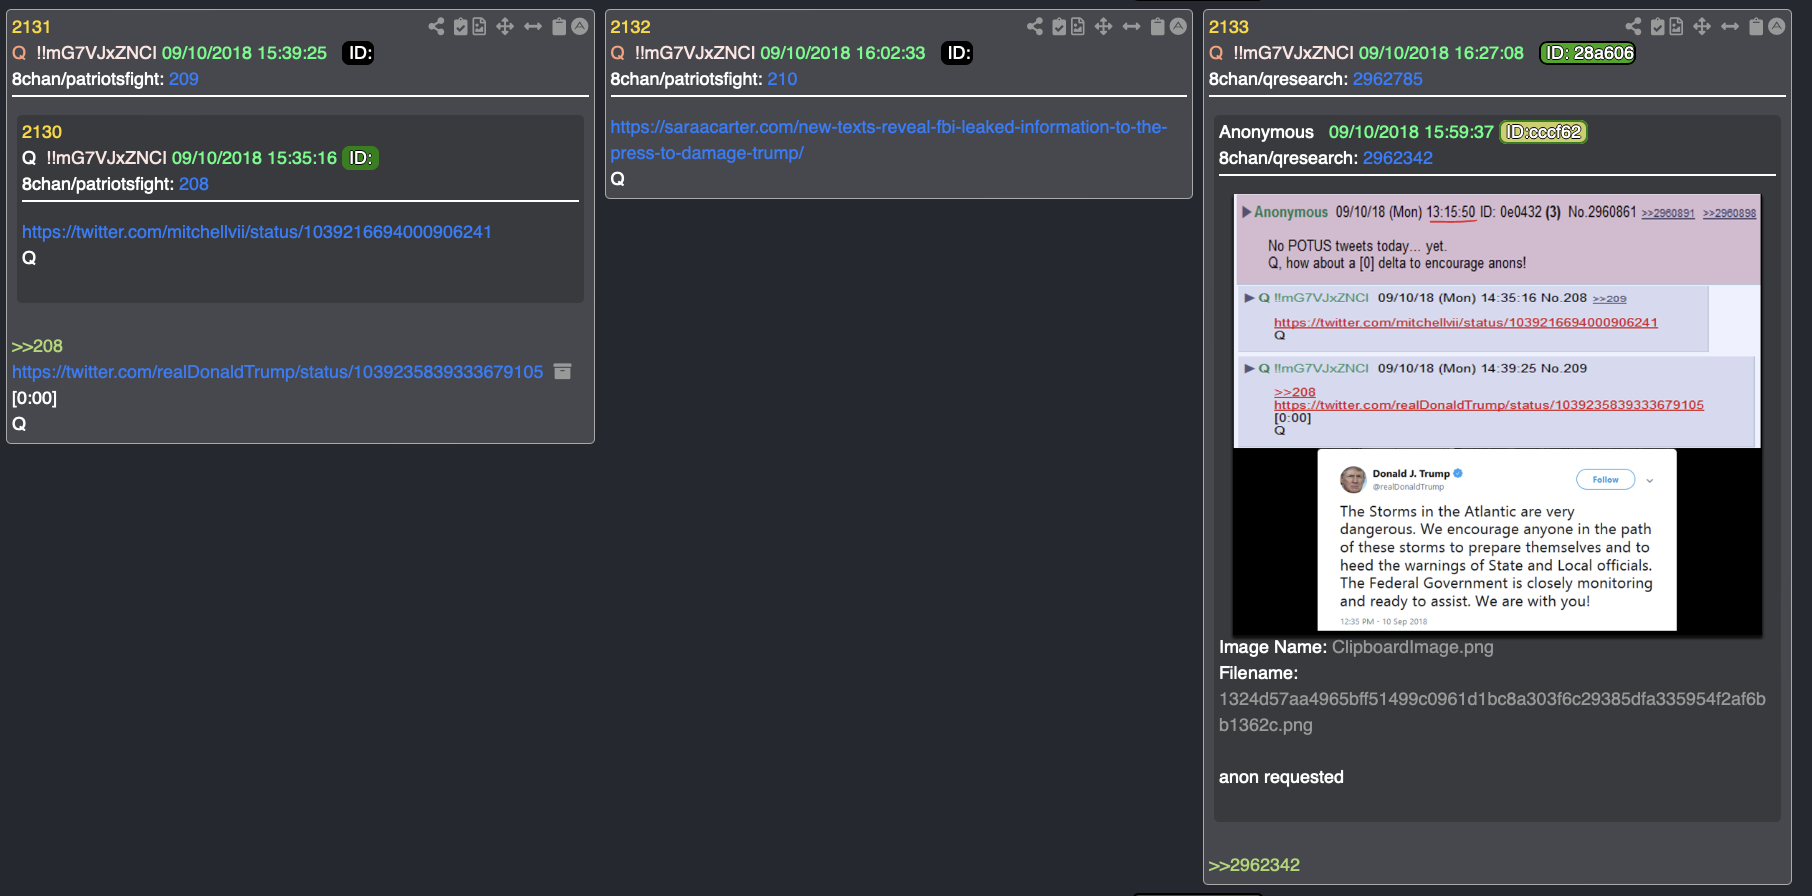Share post 2133 via share icon

1633,27
